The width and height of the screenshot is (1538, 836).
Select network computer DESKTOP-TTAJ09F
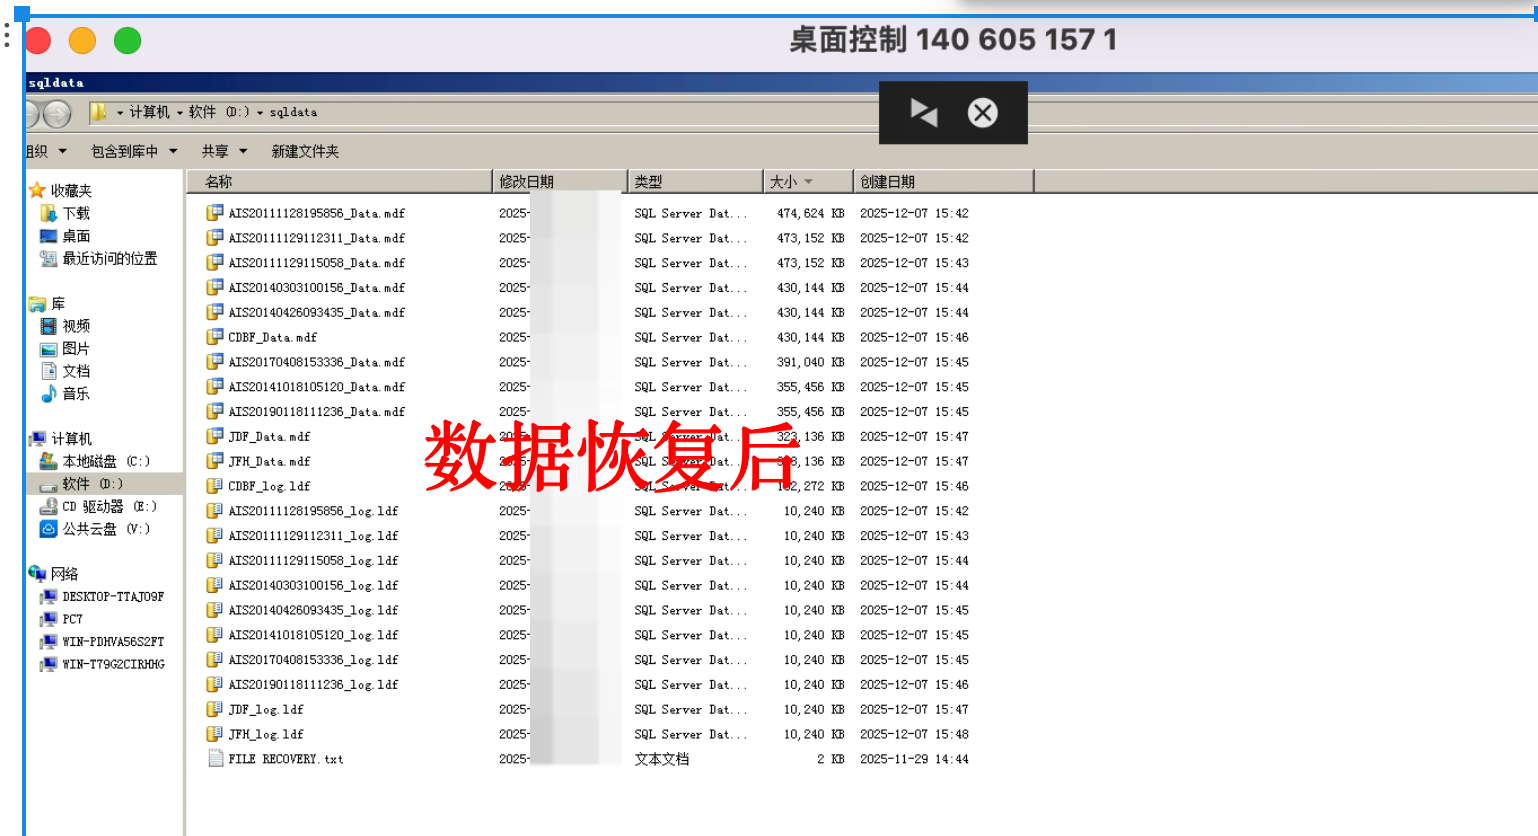pyautogui.click(x=112, y=597)
